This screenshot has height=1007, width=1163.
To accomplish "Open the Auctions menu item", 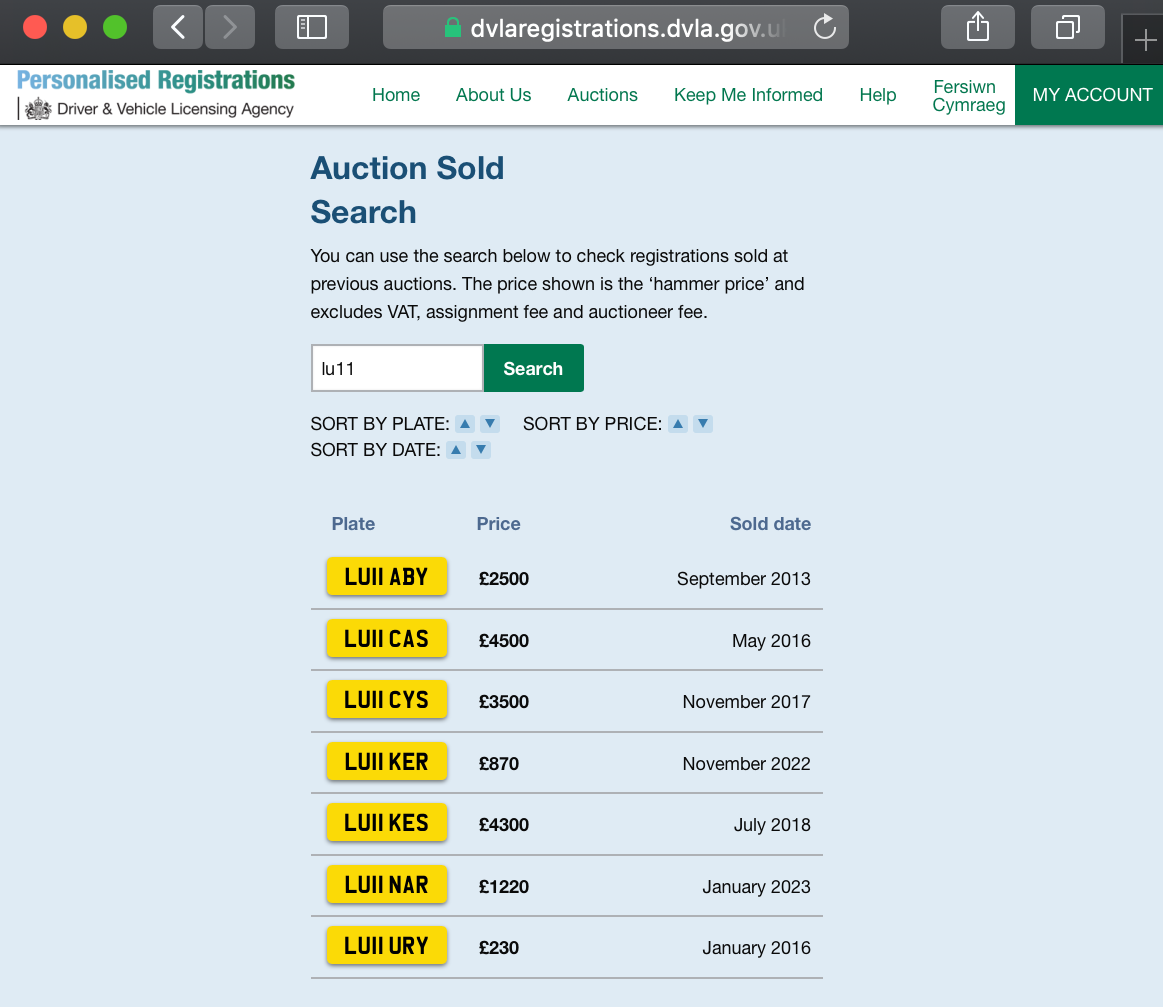I will click(602, 95).
